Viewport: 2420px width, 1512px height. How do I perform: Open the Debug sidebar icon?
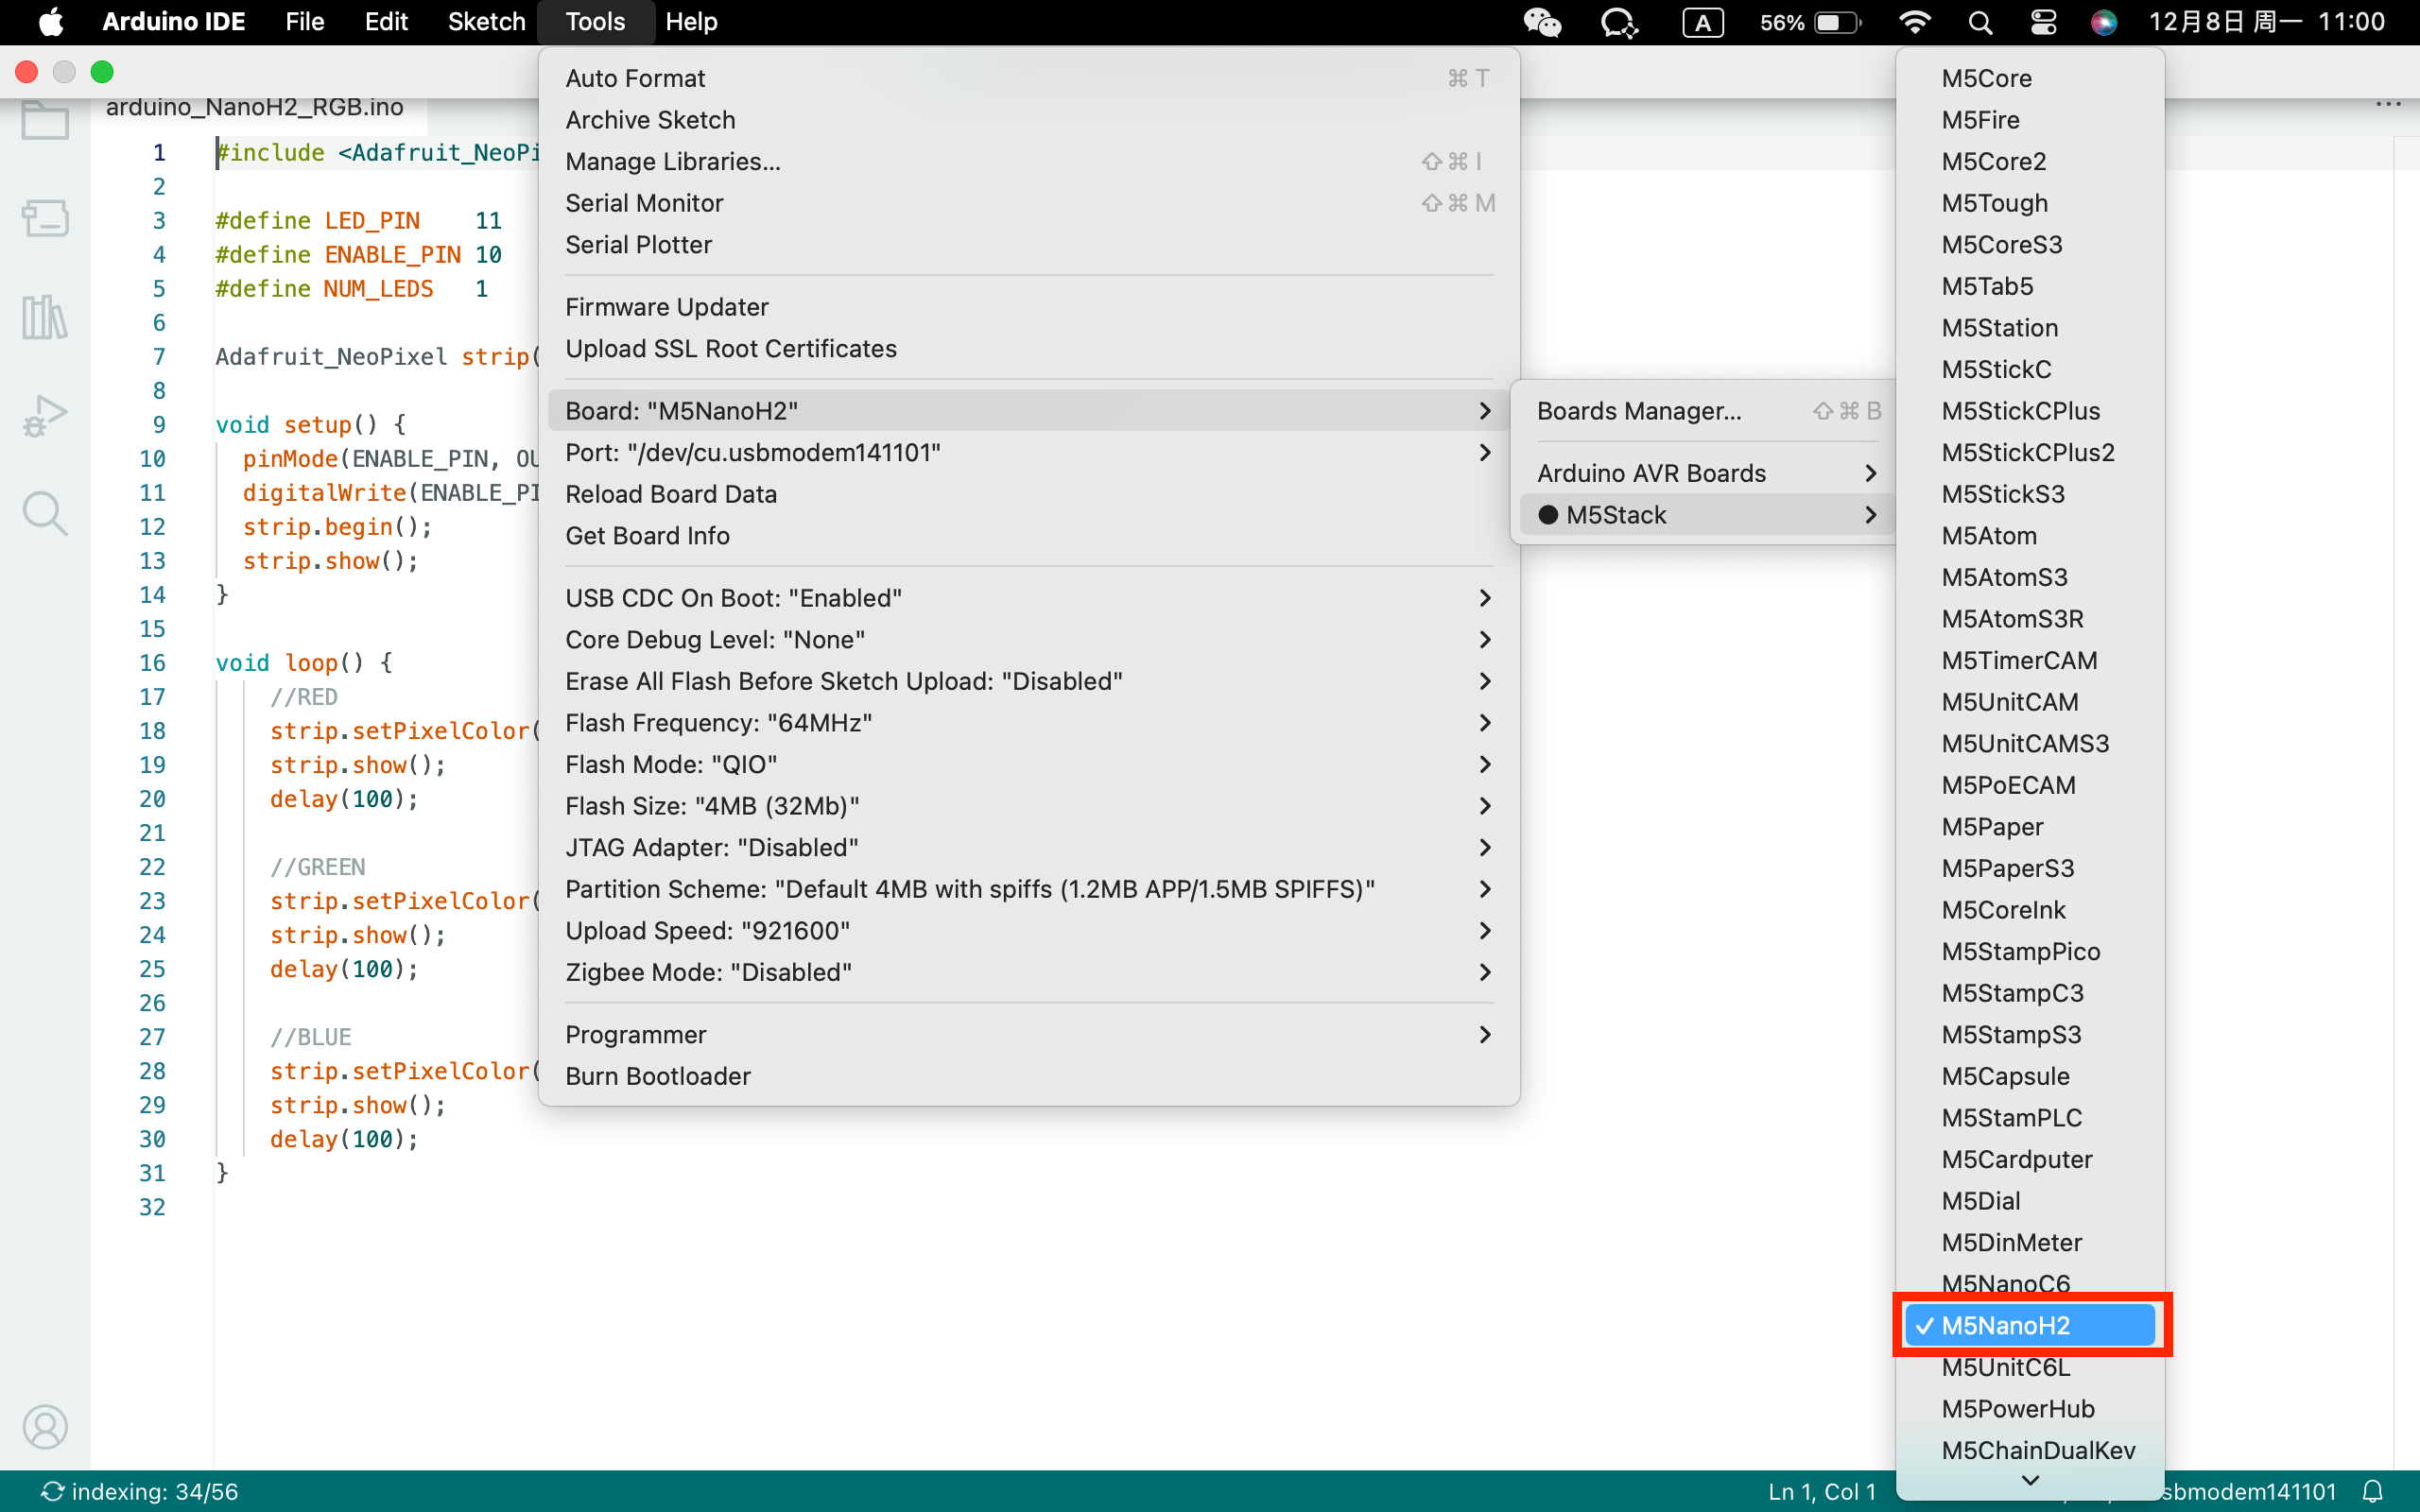45,415
